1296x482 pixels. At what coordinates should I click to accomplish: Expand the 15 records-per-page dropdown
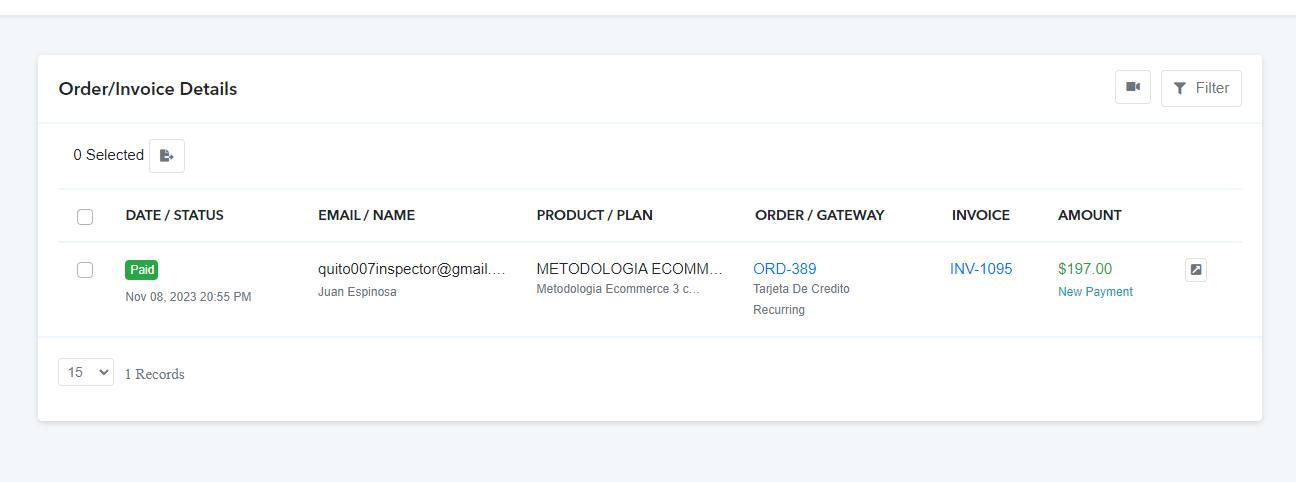pyautogui.click(x=86, y=372)
